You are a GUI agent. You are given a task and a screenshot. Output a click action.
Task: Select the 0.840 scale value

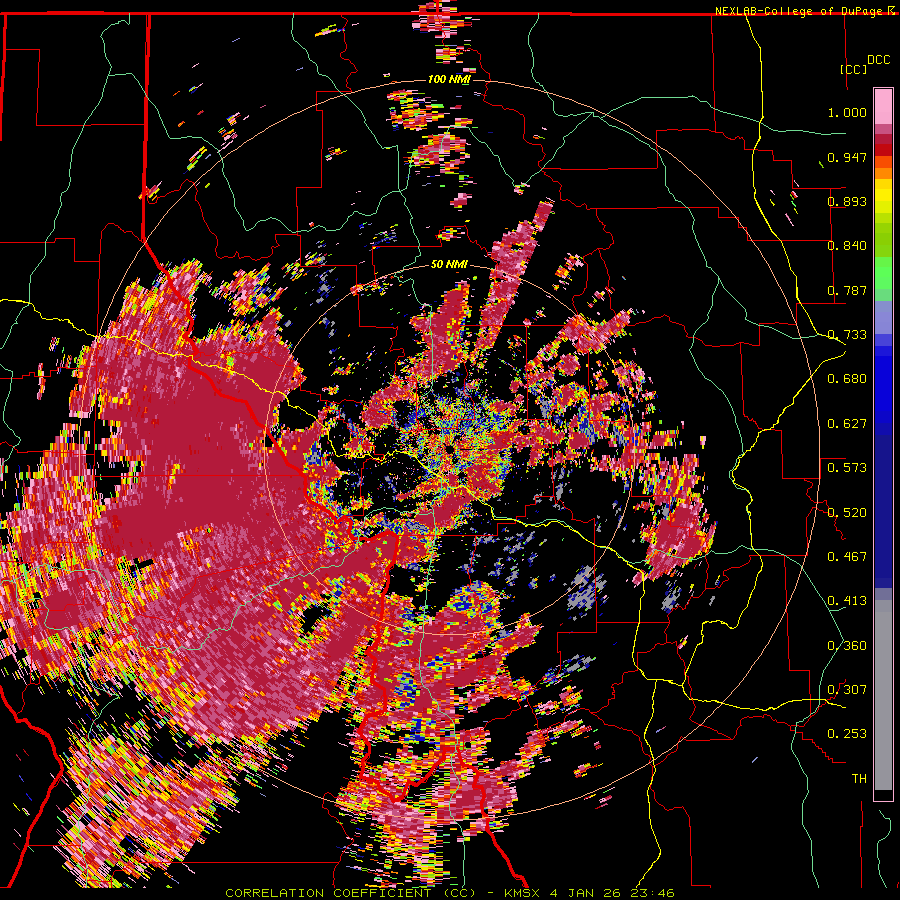(x=847, y=246)
